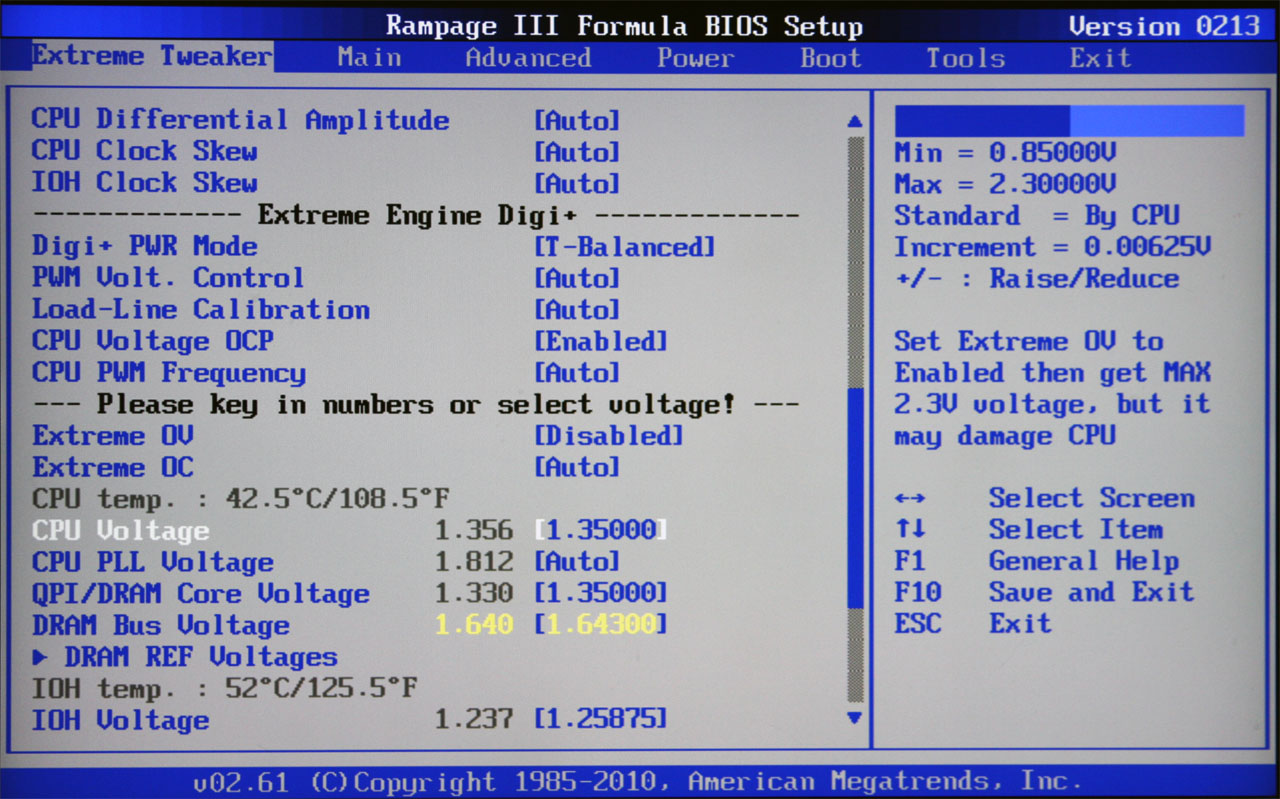This screenshot has width=1280, height=799.
Task: Click the yellow 1.640 DRAM reading
Action: coord(474,625)
